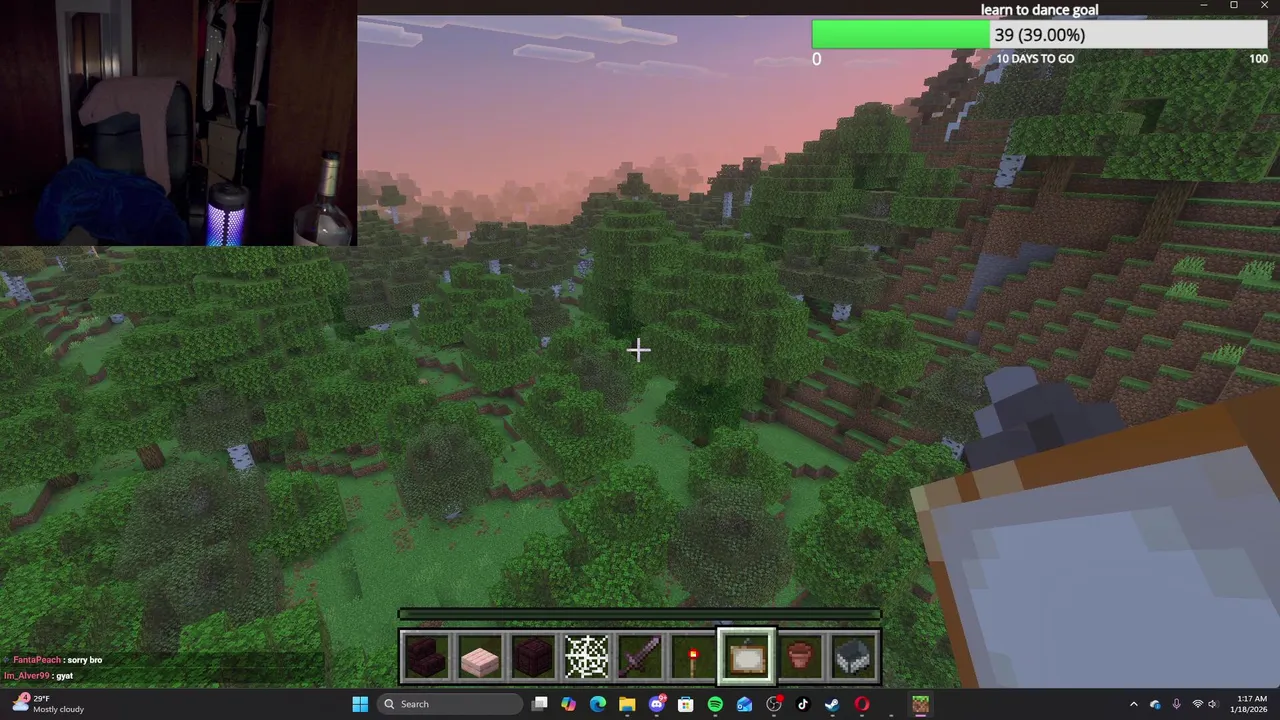Minimize the Minecraft window

(1204, 6)
